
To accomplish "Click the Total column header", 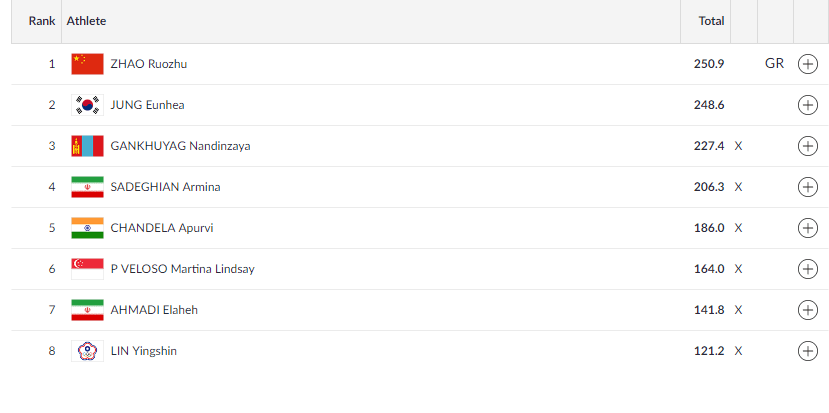I will [711, 21].
